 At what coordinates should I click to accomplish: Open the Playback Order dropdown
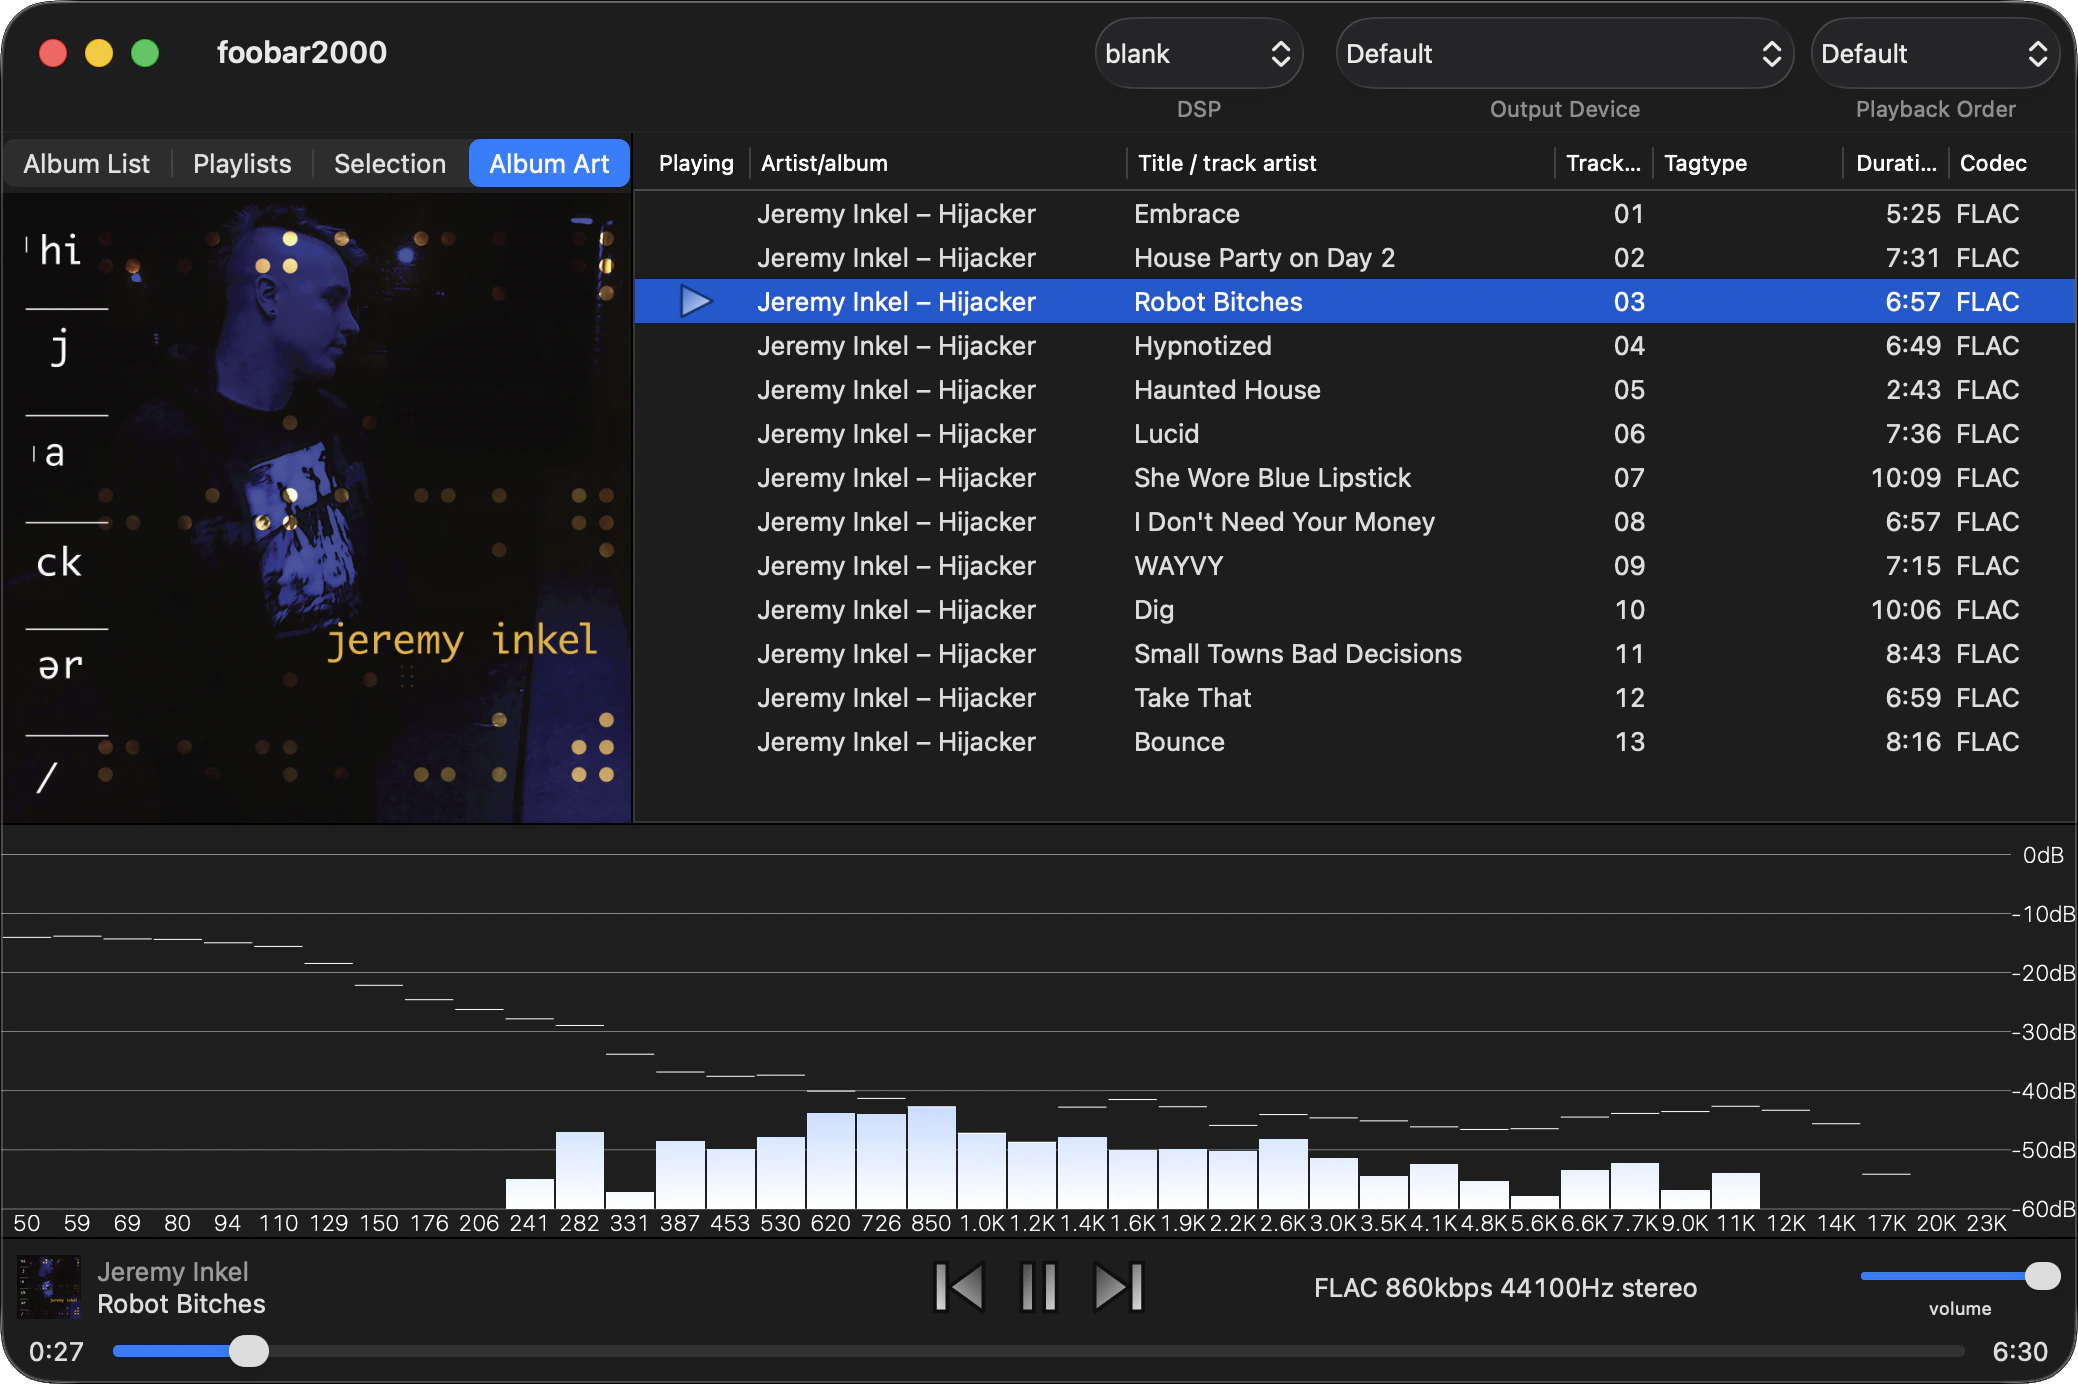(x=1934, y=54)
